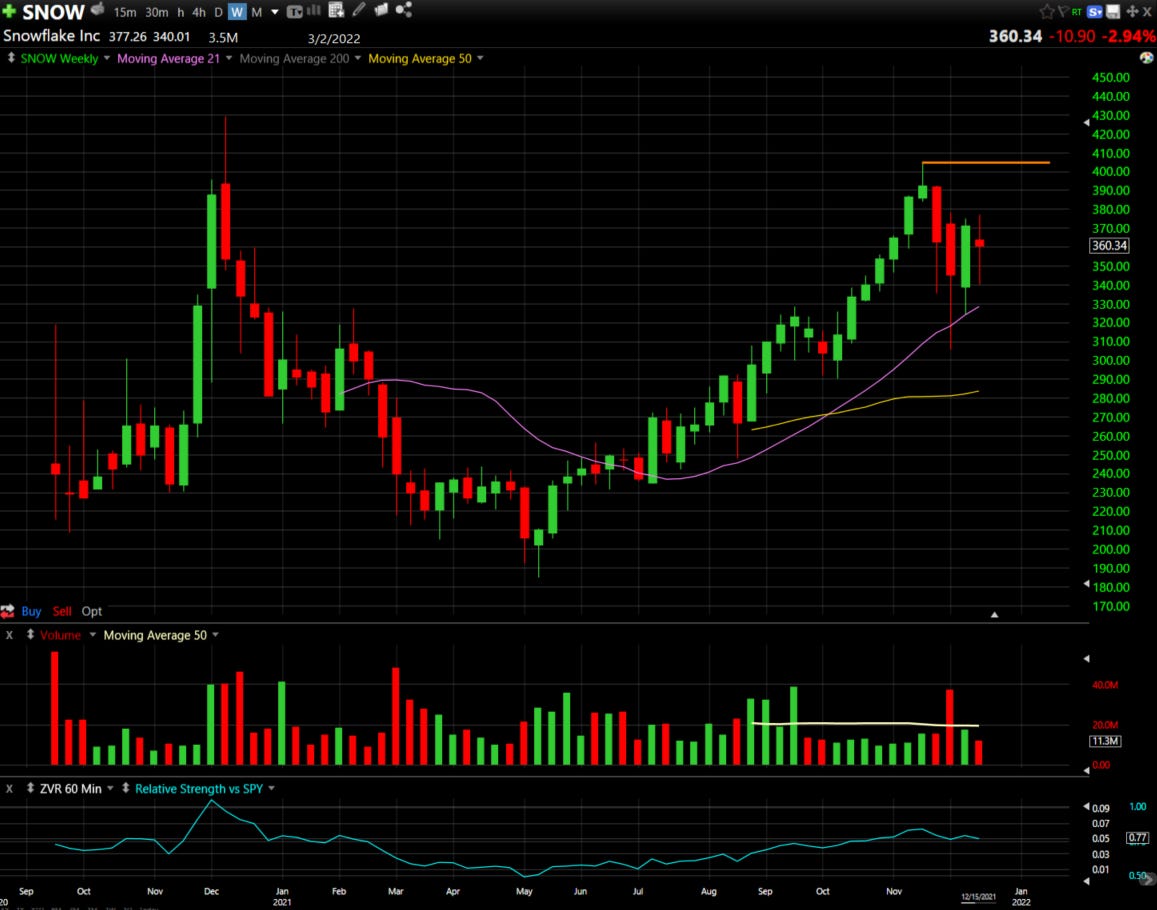
Task: Click the 3/2/2022 date text
Action: click(334, 38)
